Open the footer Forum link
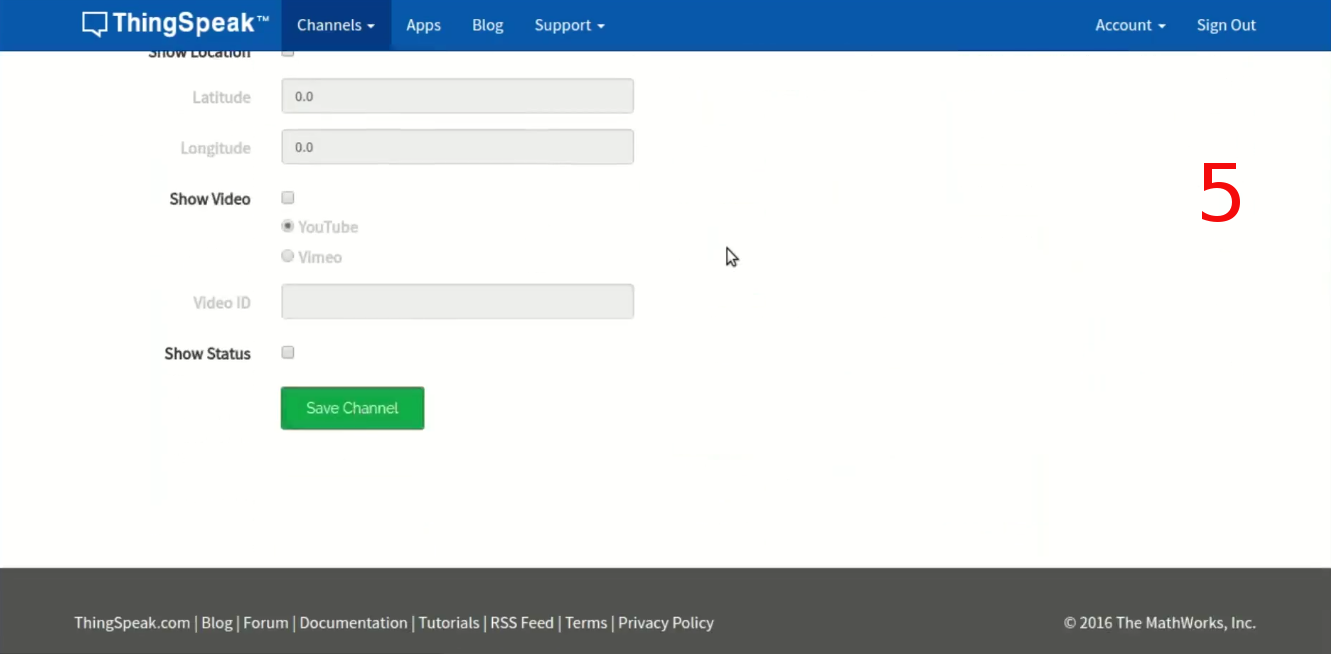This screenshot has width=1331, height=654. [266, 622]
